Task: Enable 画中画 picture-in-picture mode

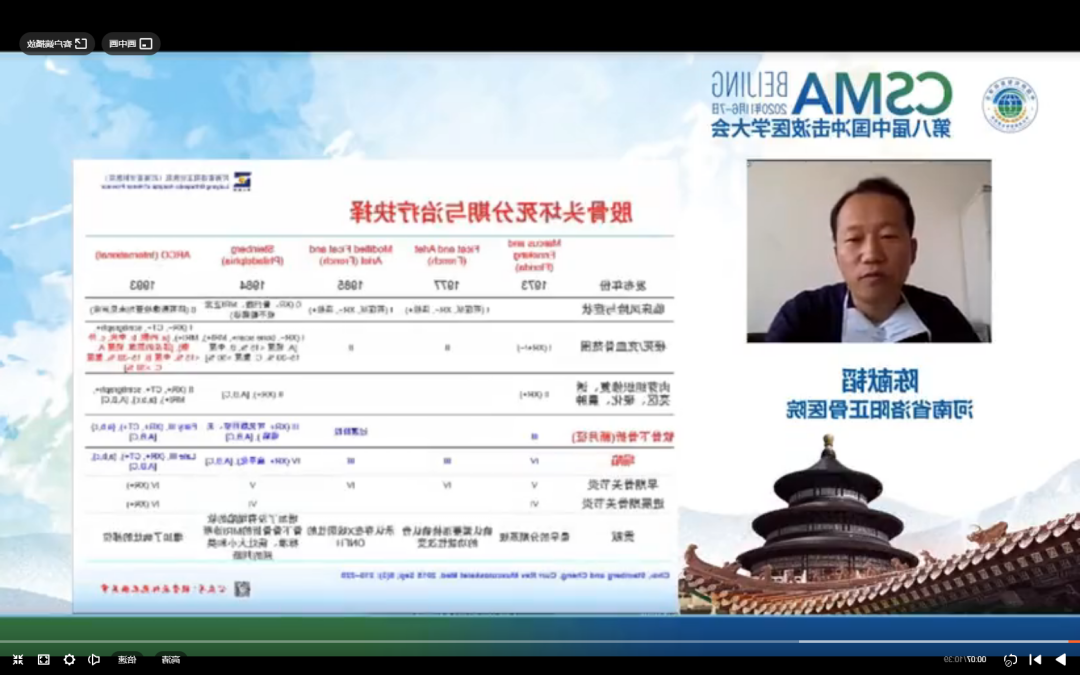Action: [131, 44]
